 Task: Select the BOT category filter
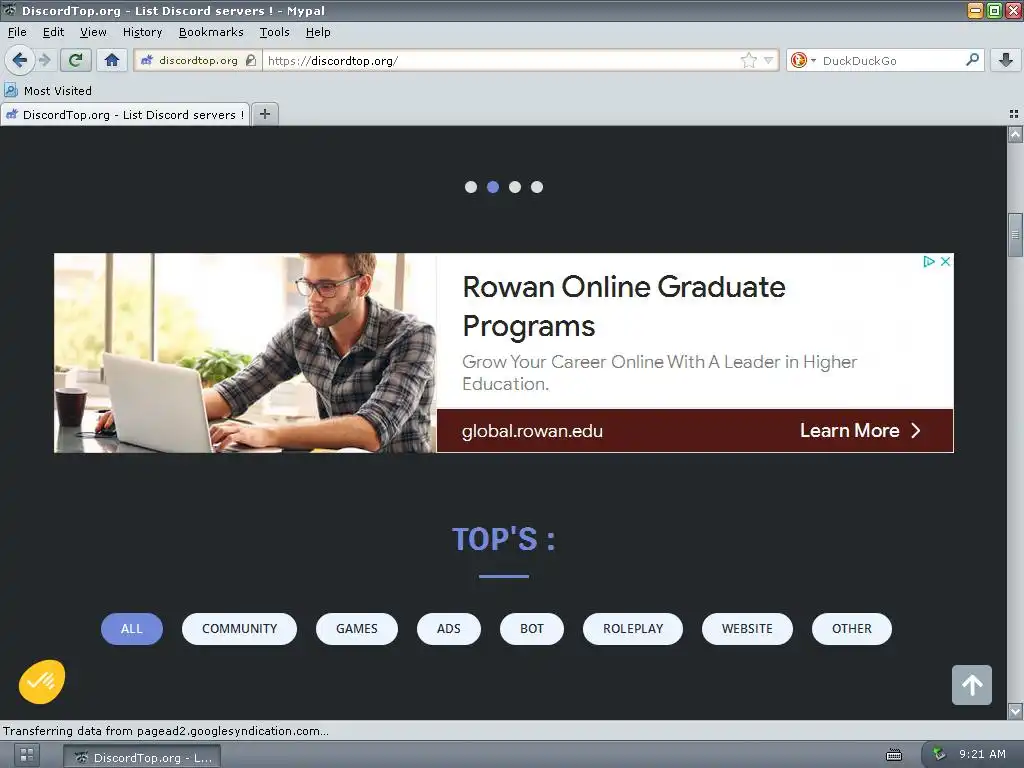tap(532, 629)
